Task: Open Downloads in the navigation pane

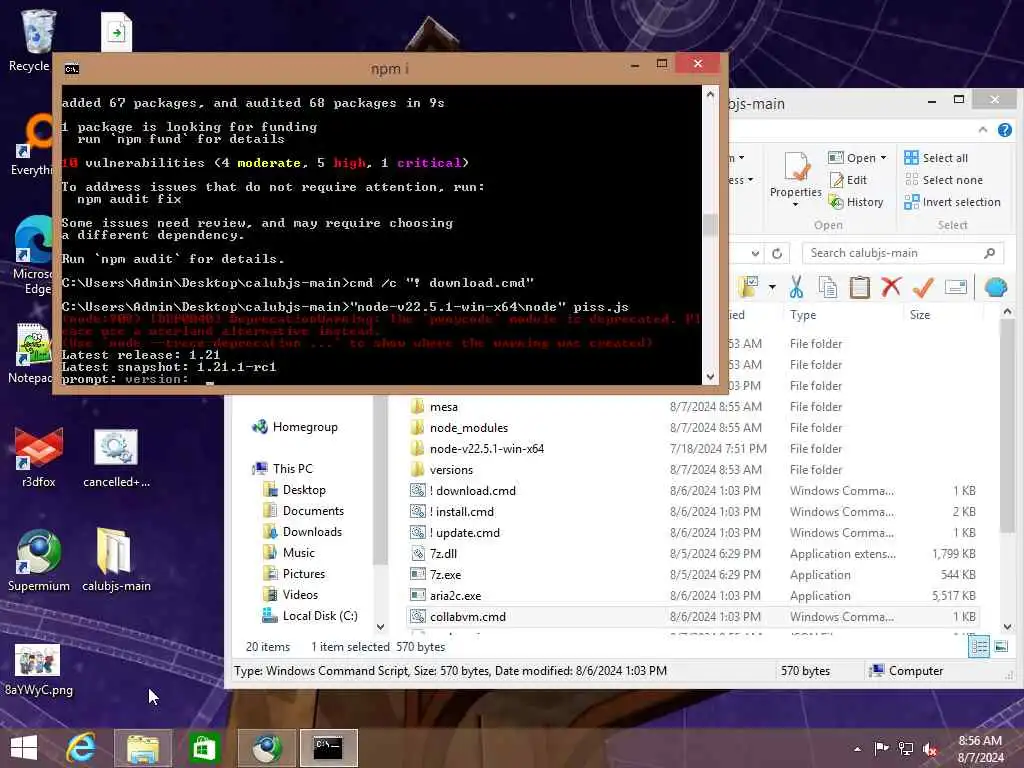Action: 303,532
